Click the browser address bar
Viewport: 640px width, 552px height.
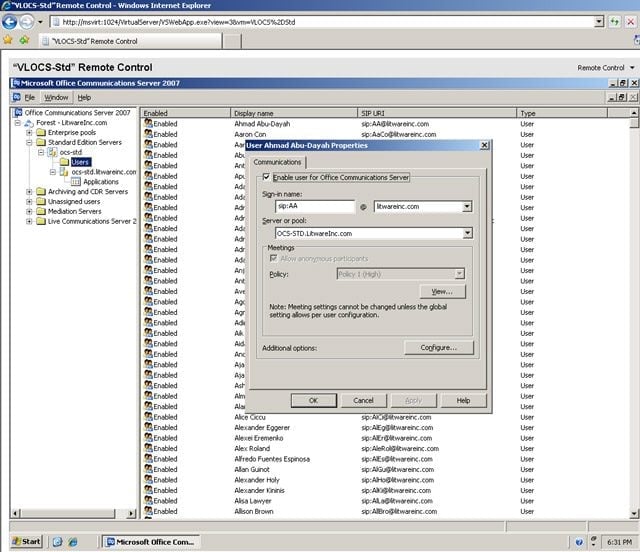pos(322,22)
